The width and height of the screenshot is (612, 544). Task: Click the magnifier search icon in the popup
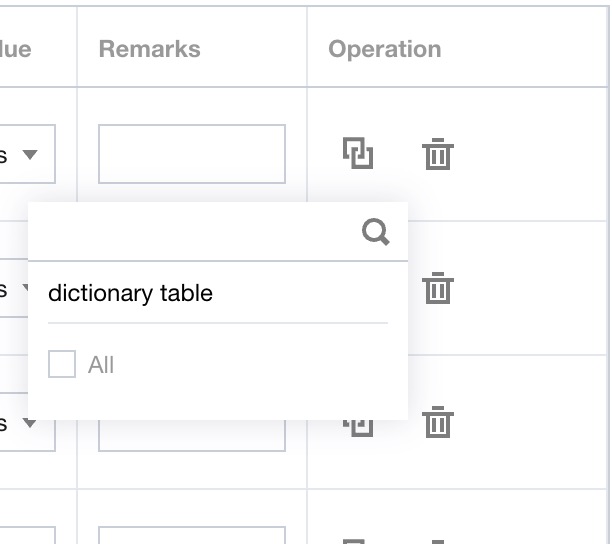[x=375, y=233]
